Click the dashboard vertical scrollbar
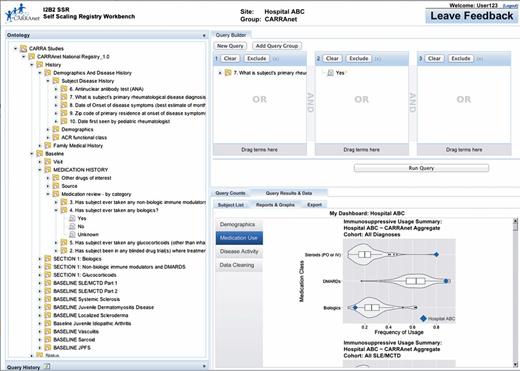 pos(515,293)
